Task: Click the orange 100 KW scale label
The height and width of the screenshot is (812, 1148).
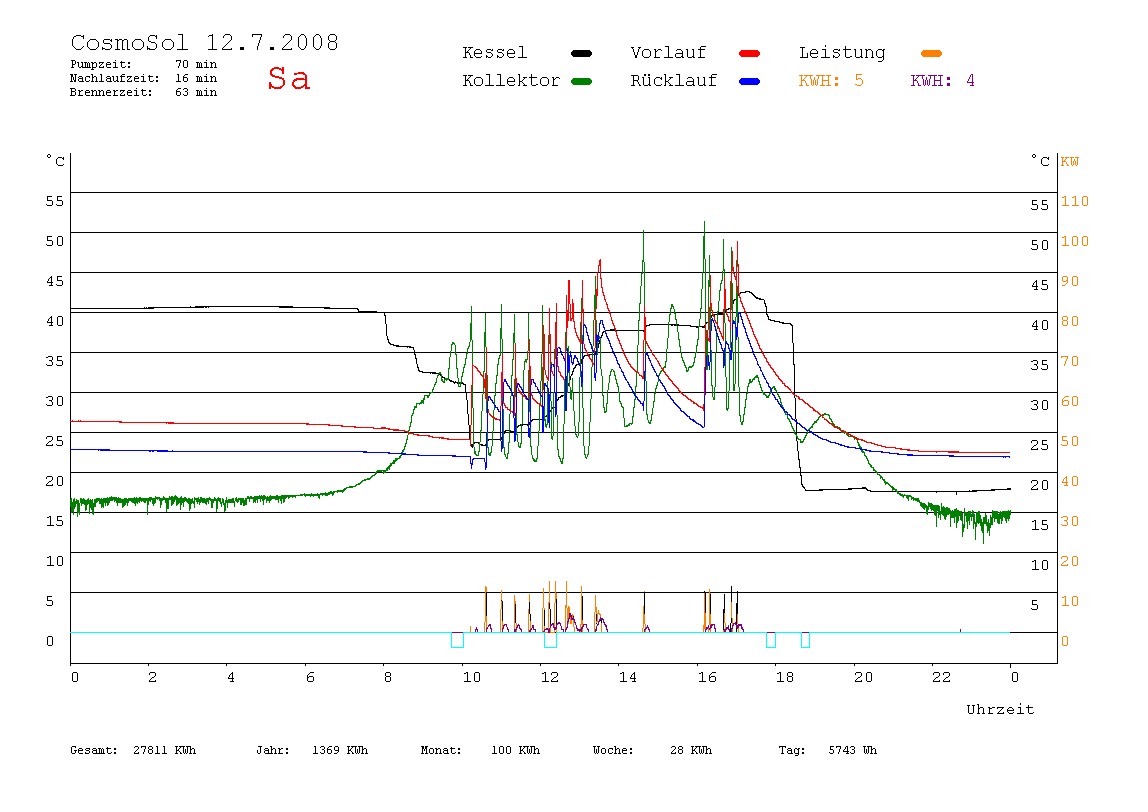Action: pyautogui.click(x=1075, y=242)
